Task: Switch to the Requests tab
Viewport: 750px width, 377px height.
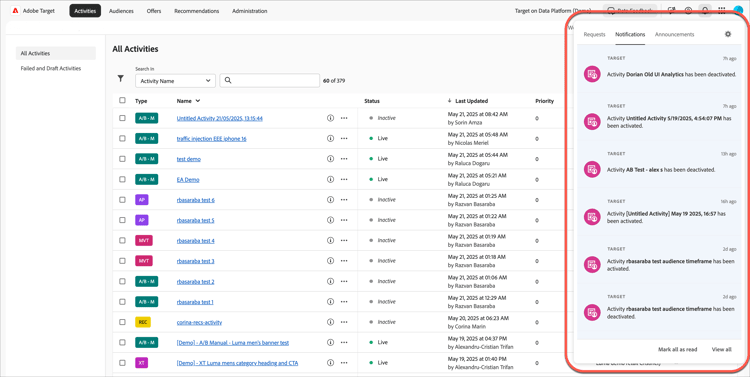Action: pyautogui.click(x=595, y=34)
